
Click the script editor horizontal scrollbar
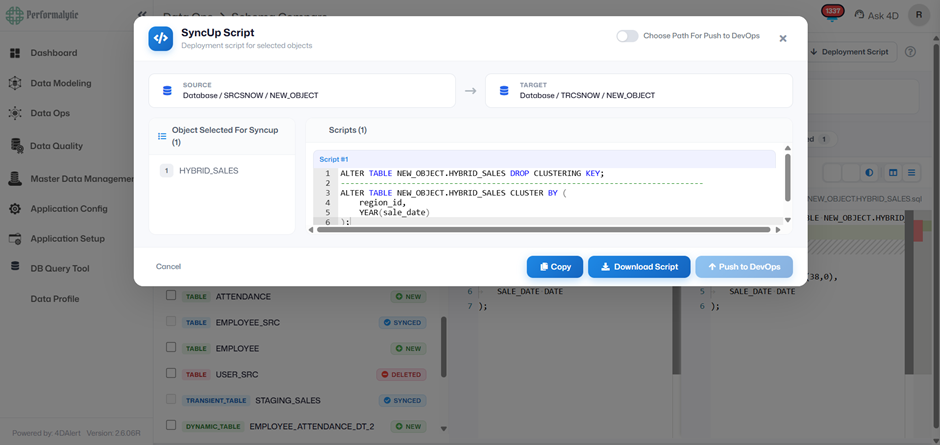543,229
